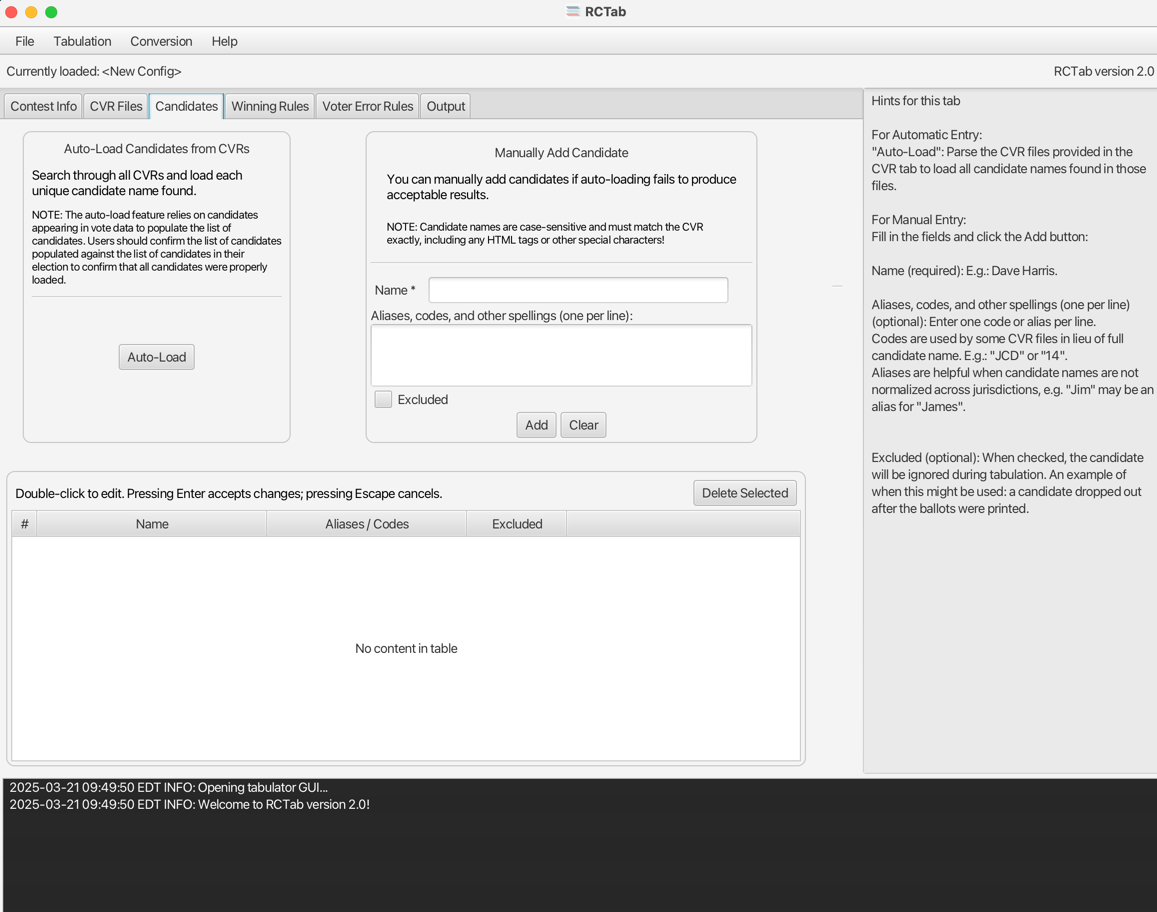
Task: Click the Add candidate button
Action: tap(536, 425)
